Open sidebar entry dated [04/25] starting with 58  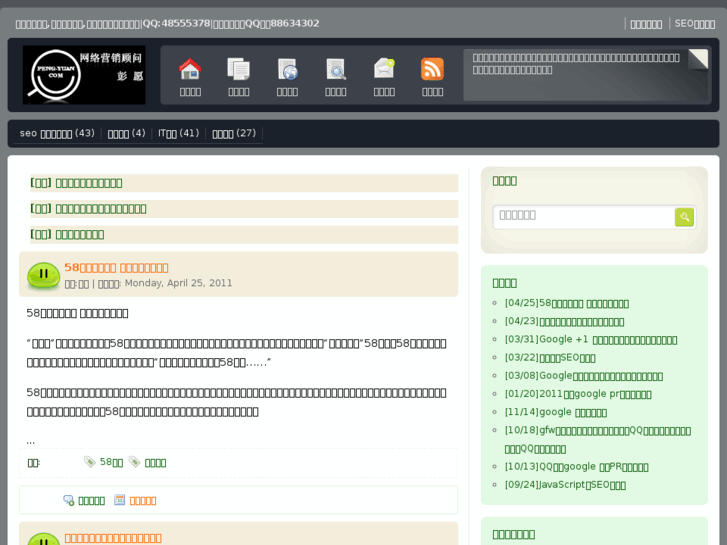tap(567, 303)
